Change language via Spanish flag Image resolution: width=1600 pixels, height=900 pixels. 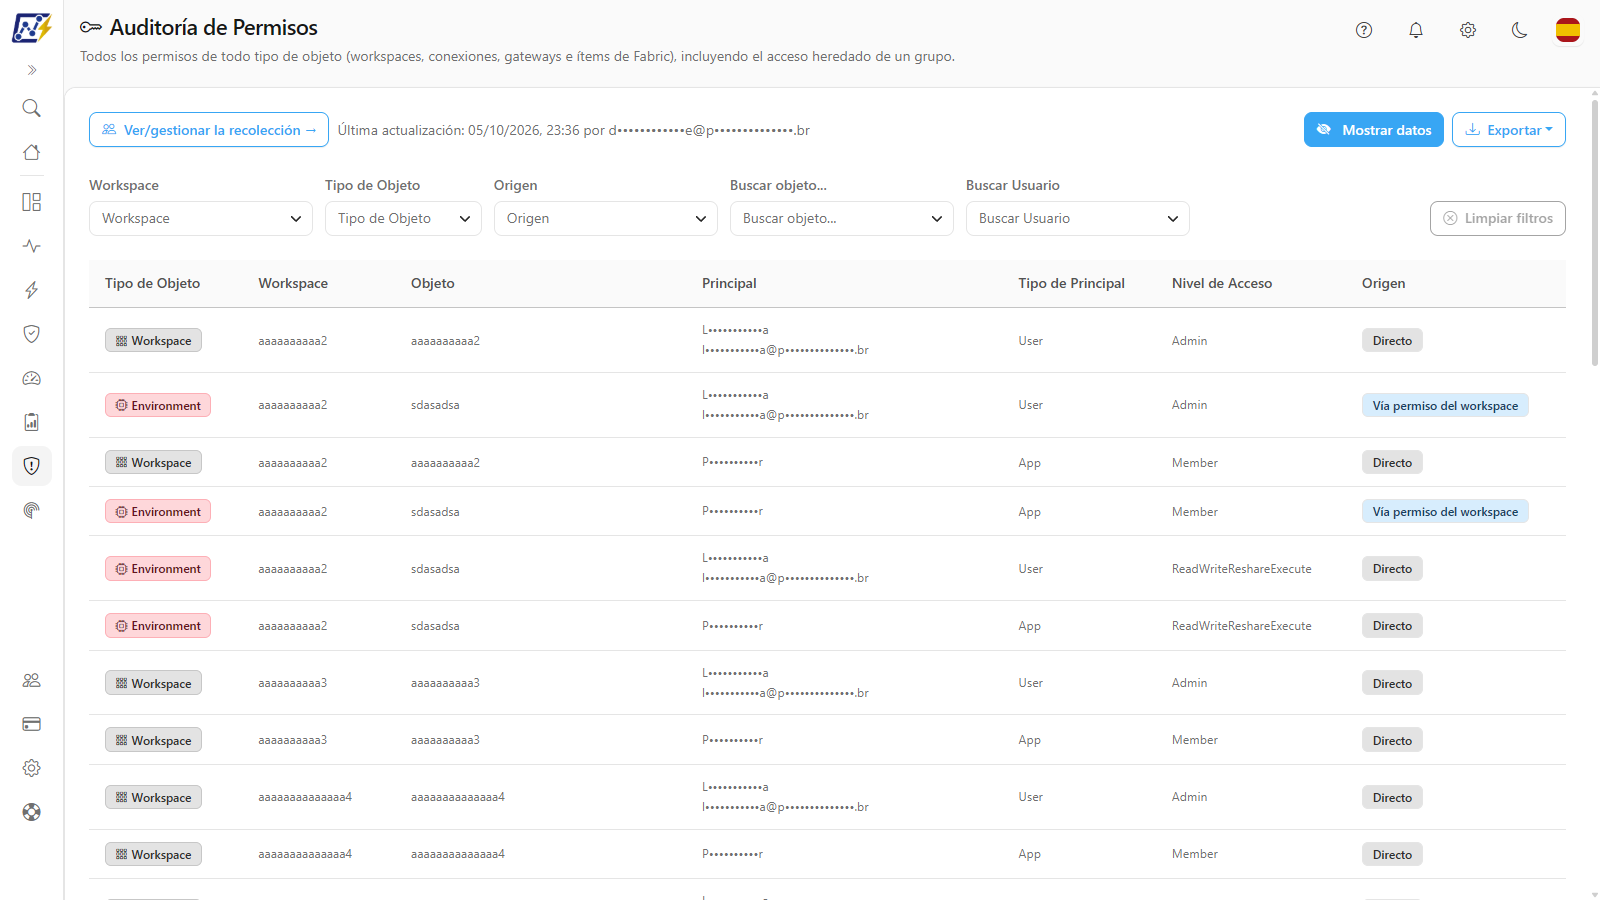(1568, 30)
